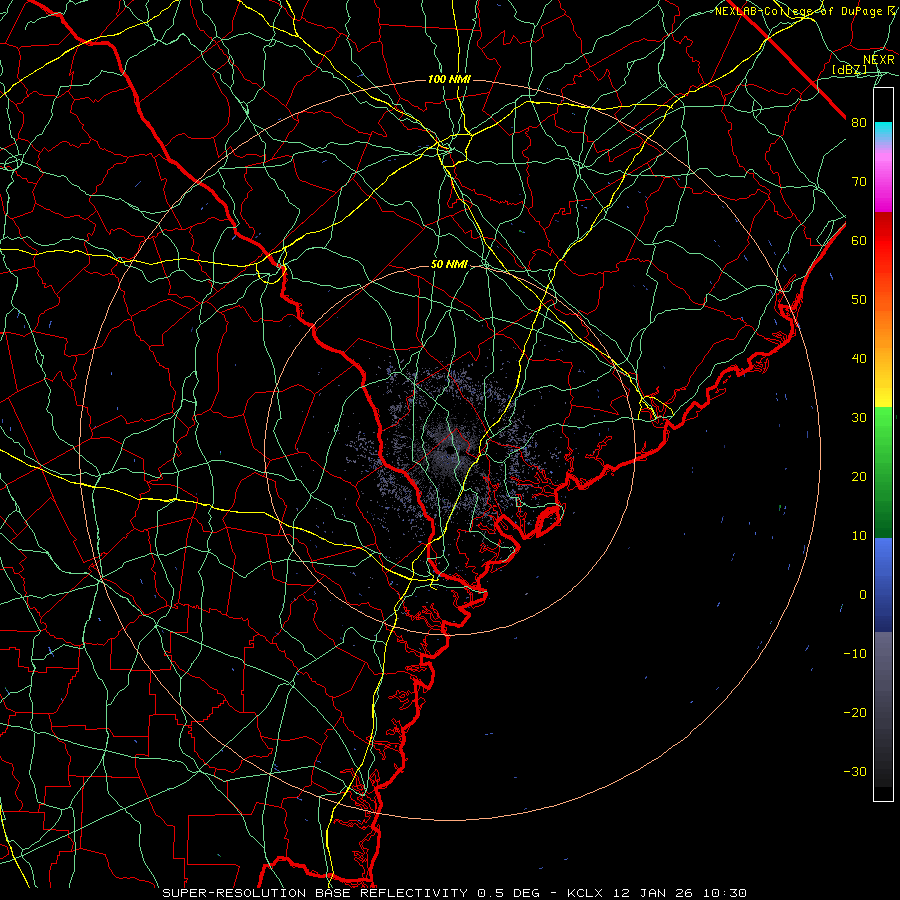Click the positive 10 value on the dBZ scale
This screenshot has width=900, height=900.
tap(859, 536)
